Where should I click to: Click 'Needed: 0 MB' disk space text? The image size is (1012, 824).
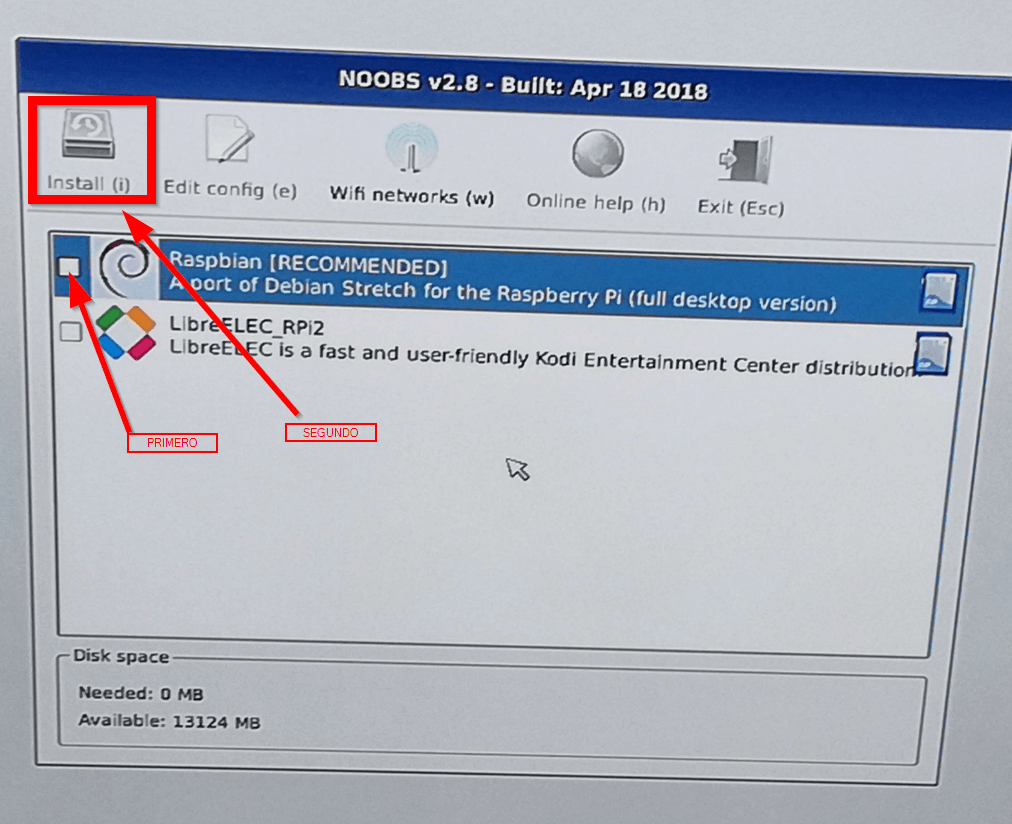[x=141, y=694]
